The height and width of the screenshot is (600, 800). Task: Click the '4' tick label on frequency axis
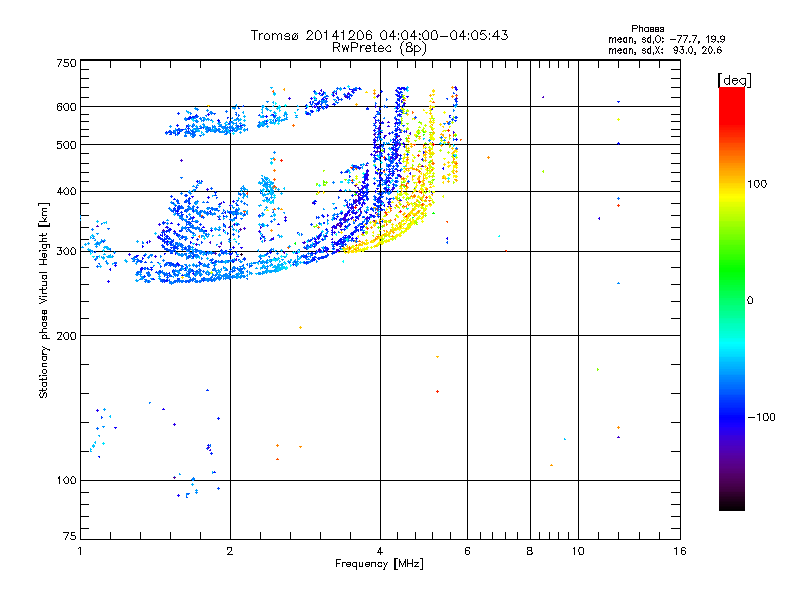380,551
